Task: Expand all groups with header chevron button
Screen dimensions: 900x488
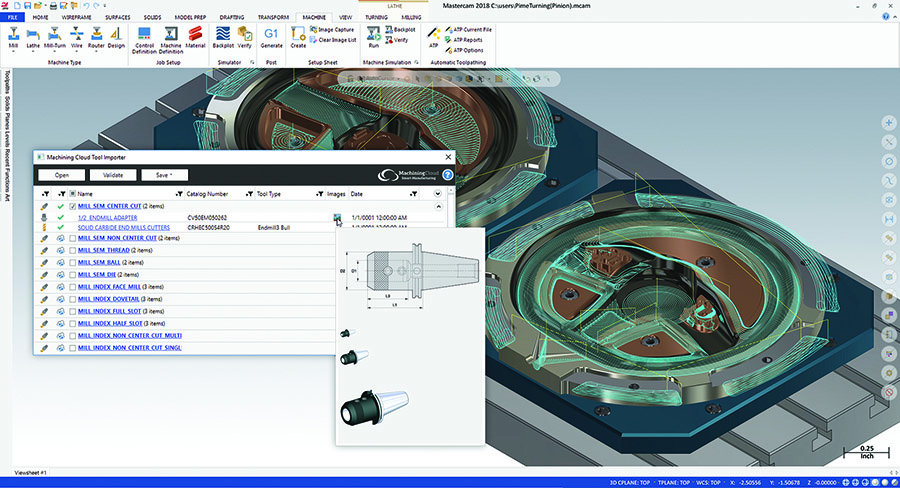Action: (438, 194)
